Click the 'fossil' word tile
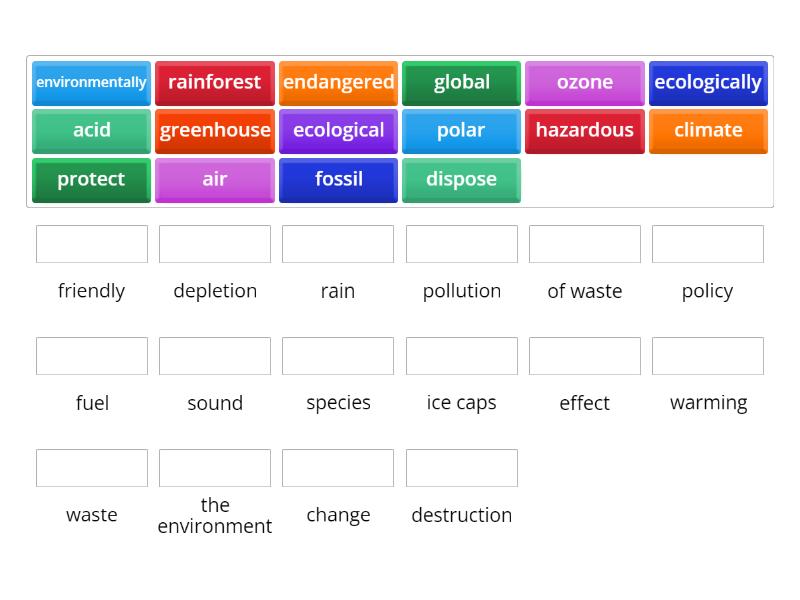This screenshot has width=800, height=600. 338,180
